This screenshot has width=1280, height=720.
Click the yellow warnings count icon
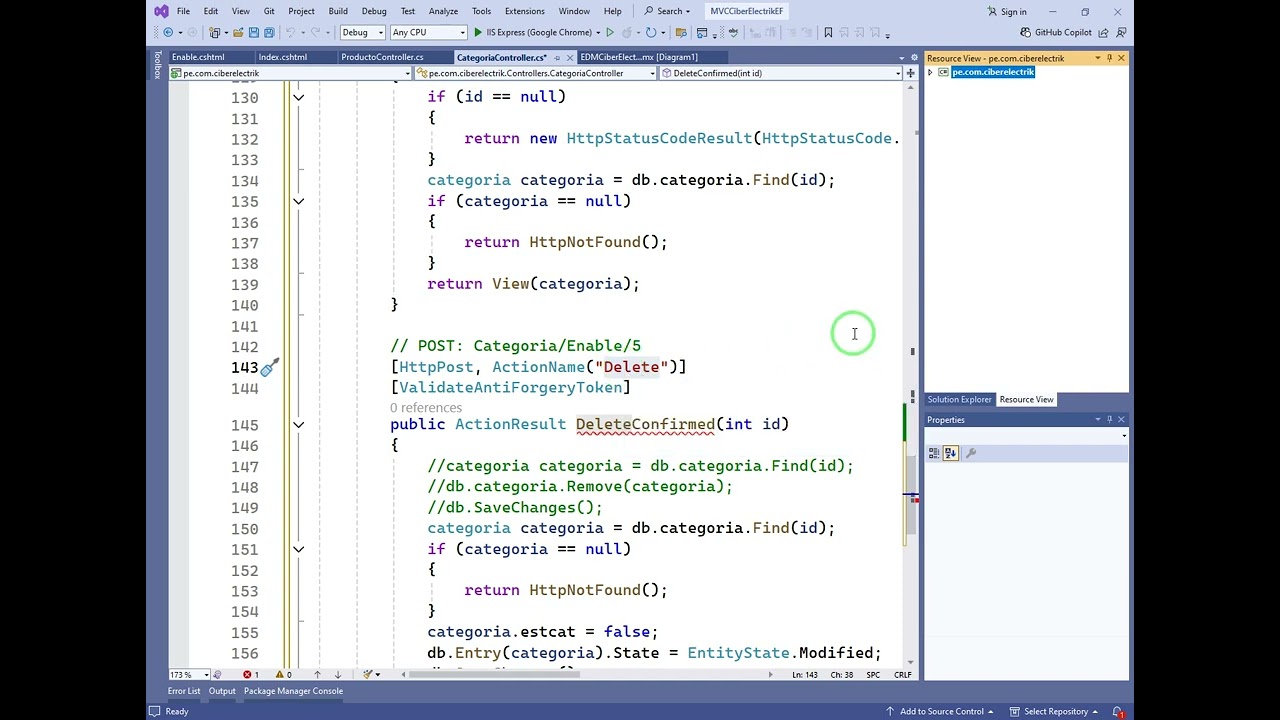280,675
